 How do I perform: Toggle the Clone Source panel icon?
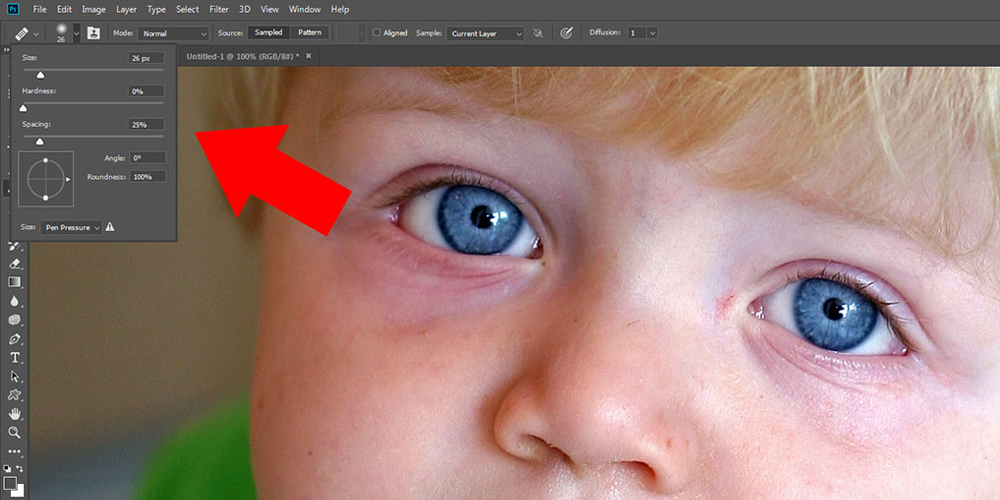(94, 33)
